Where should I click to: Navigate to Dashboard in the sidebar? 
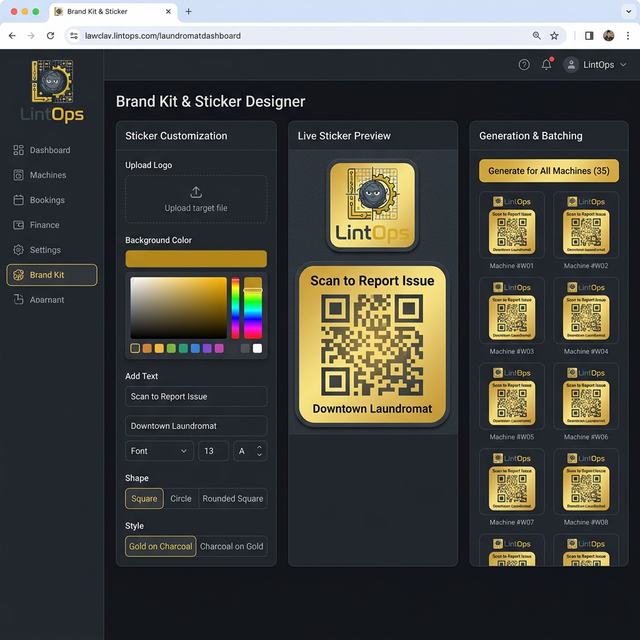point(50,150)
